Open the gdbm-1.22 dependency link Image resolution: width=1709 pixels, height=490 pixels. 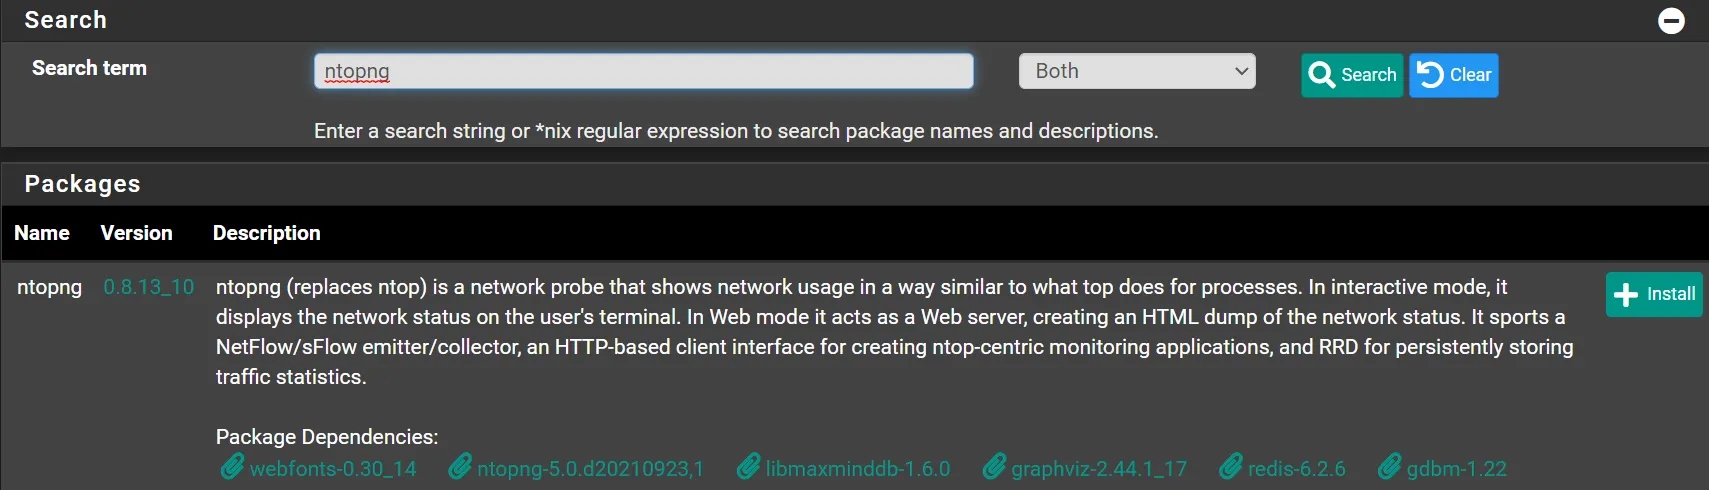pos(1456,469)
